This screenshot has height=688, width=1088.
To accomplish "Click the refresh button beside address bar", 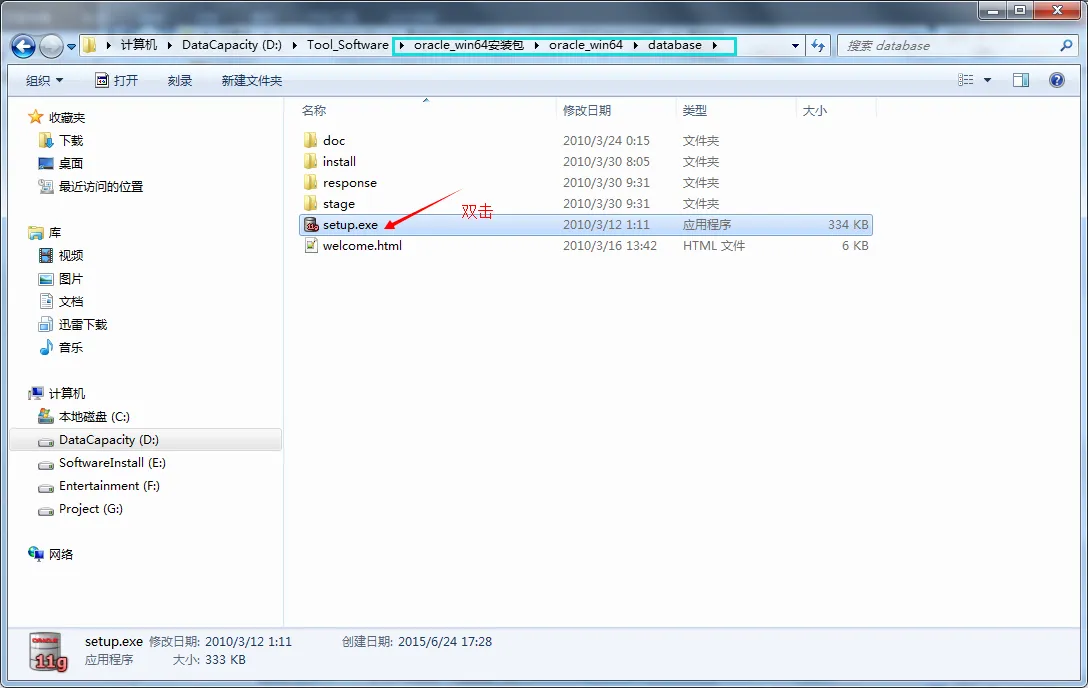I will click(818, 46).
